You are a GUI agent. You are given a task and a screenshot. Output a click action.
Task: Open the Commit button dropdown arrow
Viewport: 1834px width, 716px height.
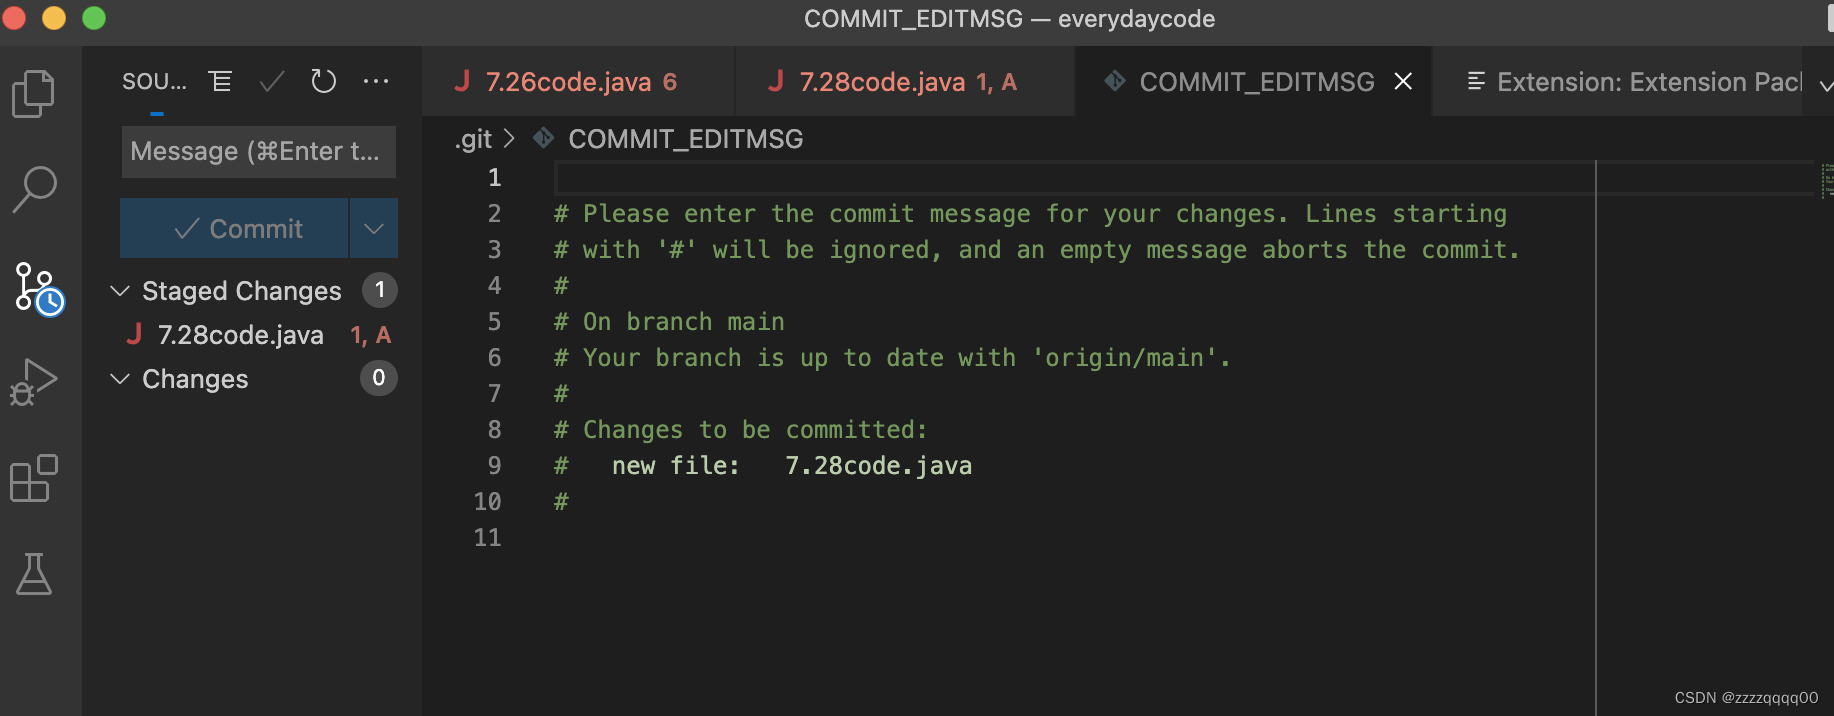point(374,229)
